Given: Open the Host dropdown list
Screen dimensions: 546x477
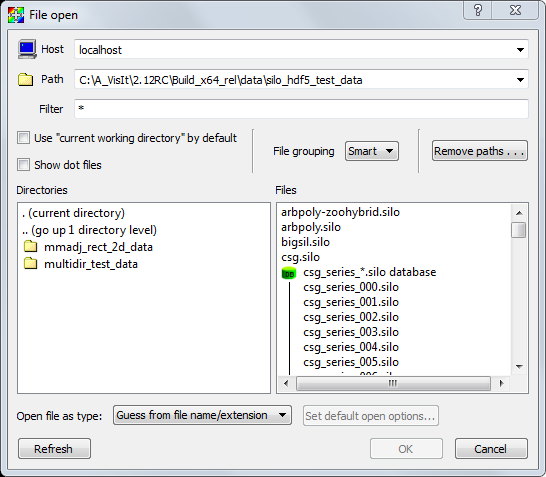Looking at the screenshot, I should [520, 50].
